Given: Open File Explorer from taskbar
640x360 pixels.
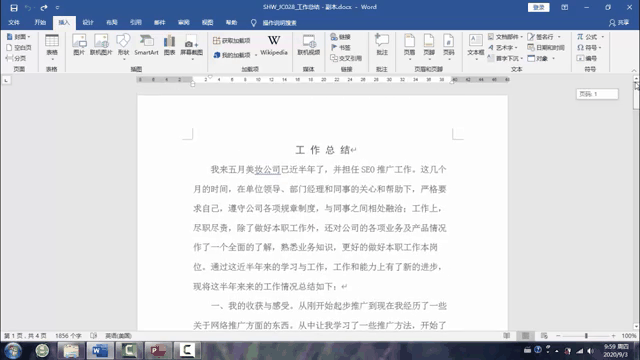Looking at the screenshot, I should 71,350.
